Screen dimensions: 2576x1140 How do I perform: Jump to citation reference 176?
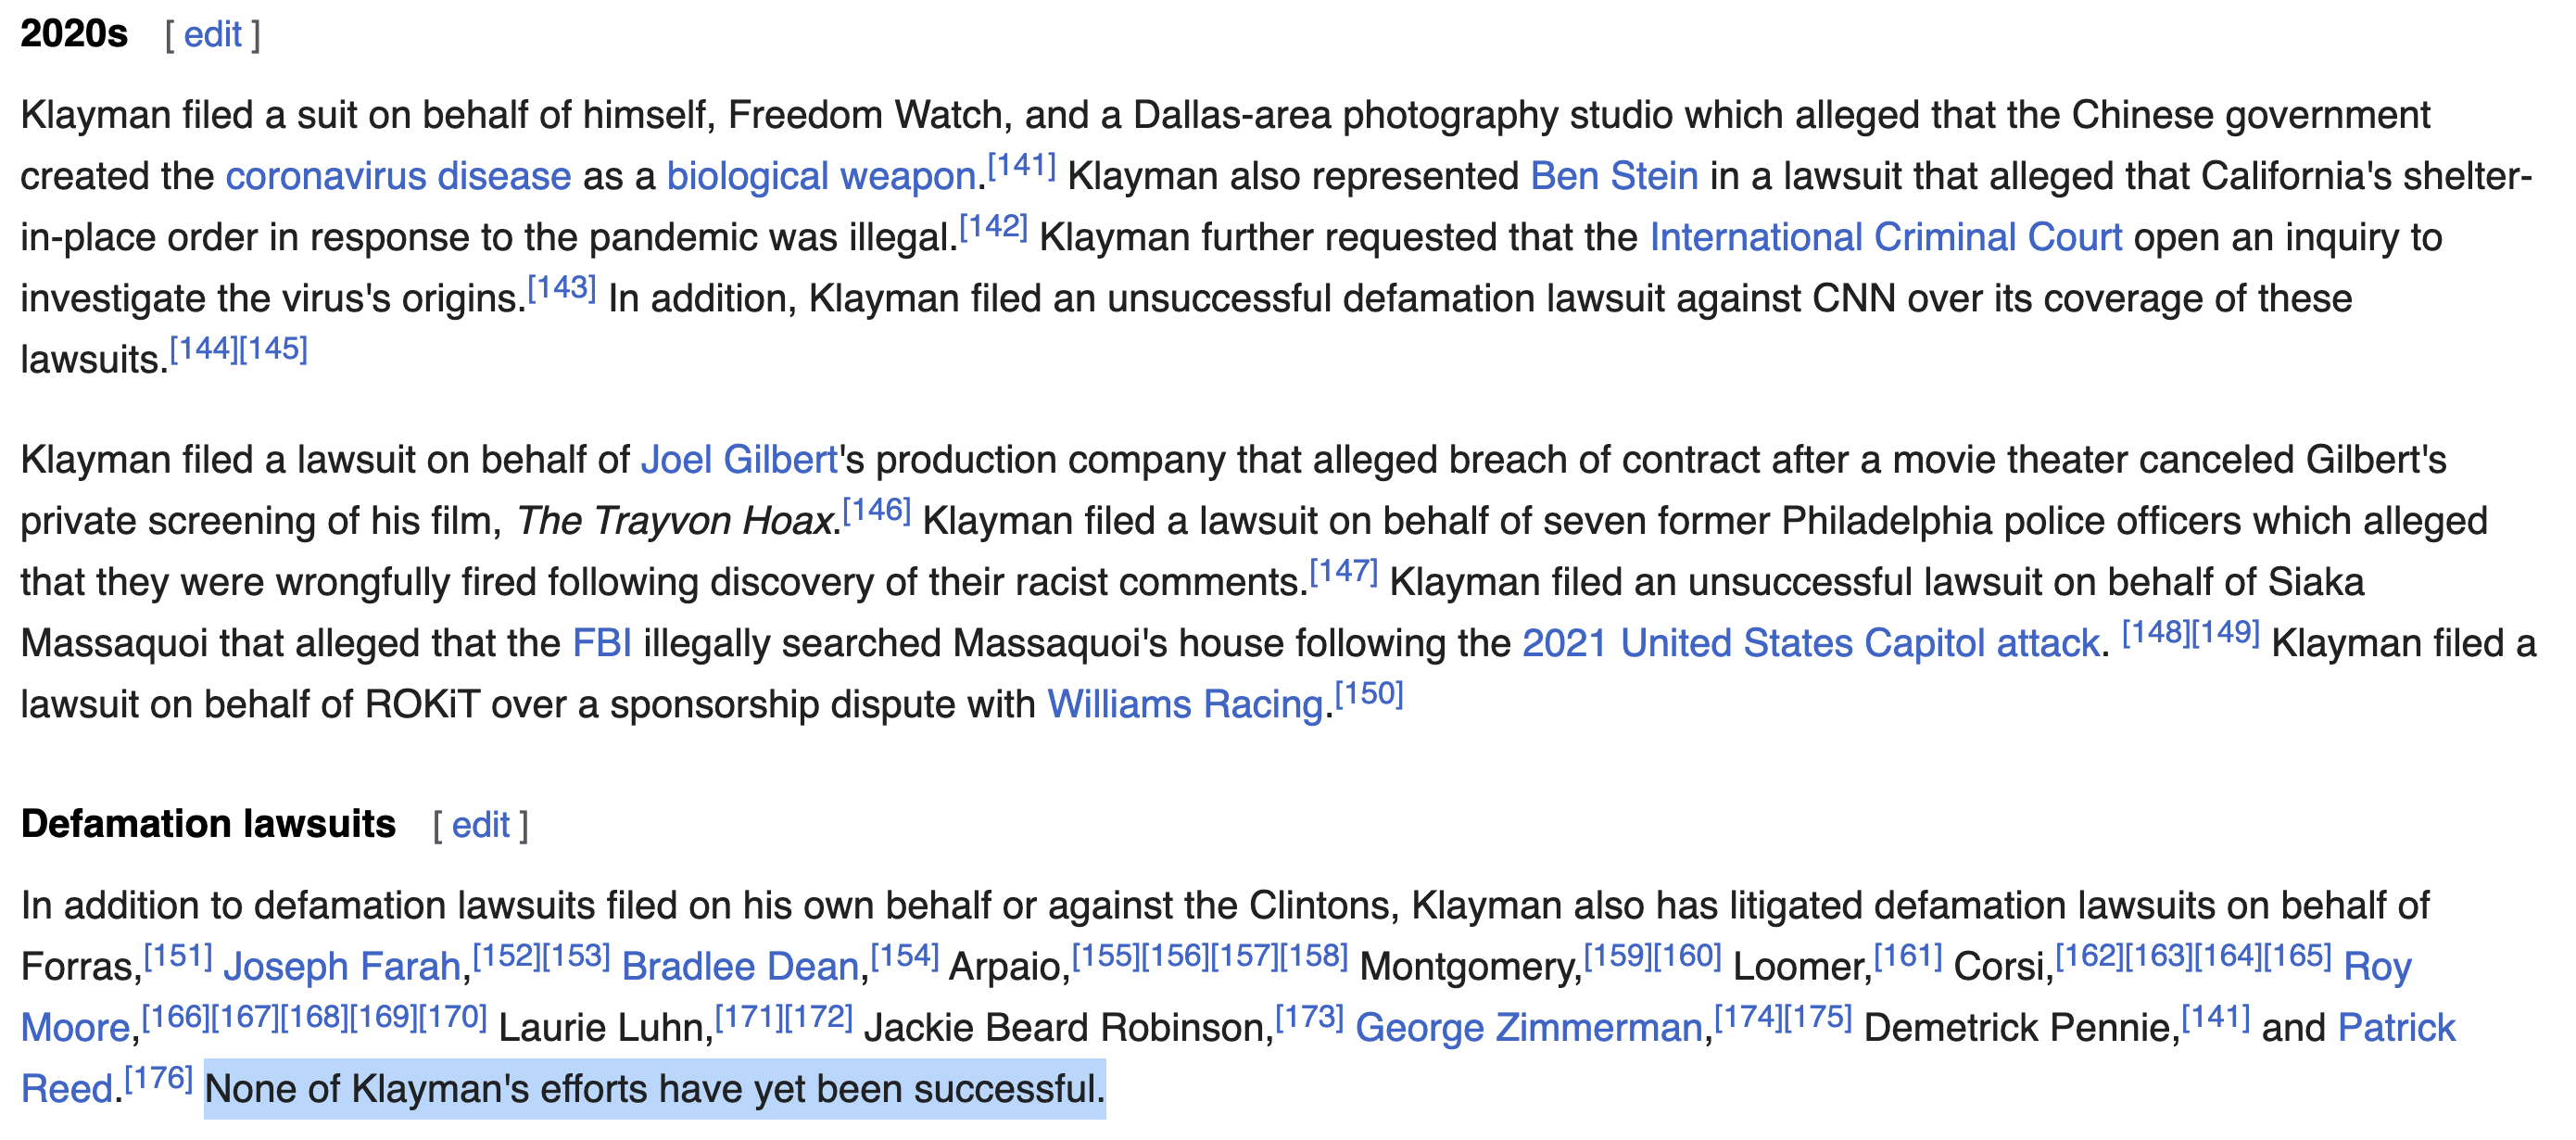(x=158, y=1077)
